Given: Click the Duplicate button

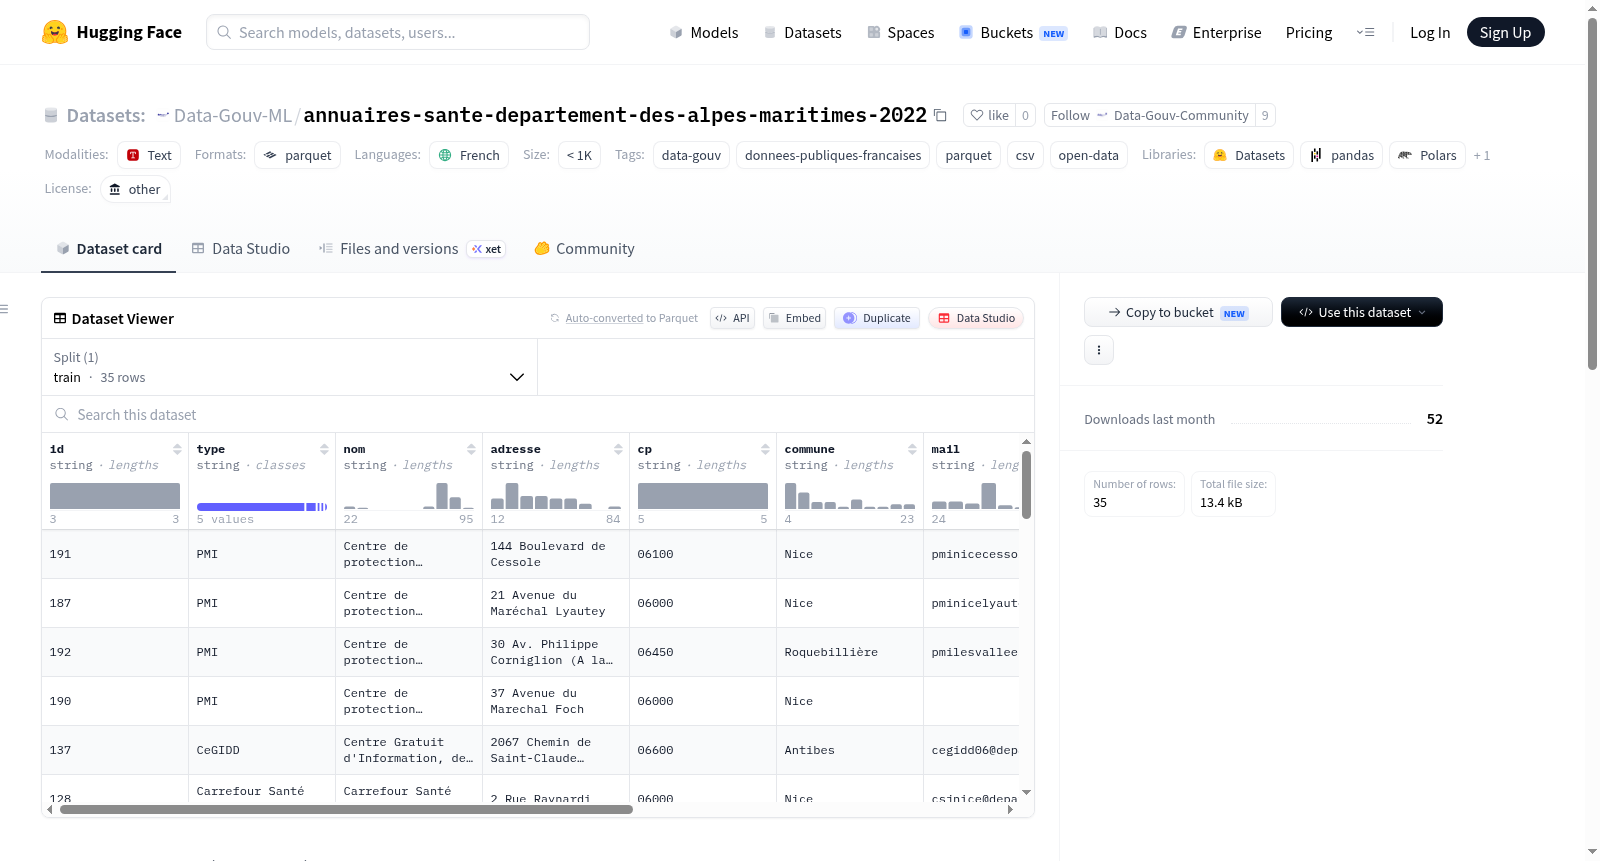Looking at the screenshot, I should [876, 318].
